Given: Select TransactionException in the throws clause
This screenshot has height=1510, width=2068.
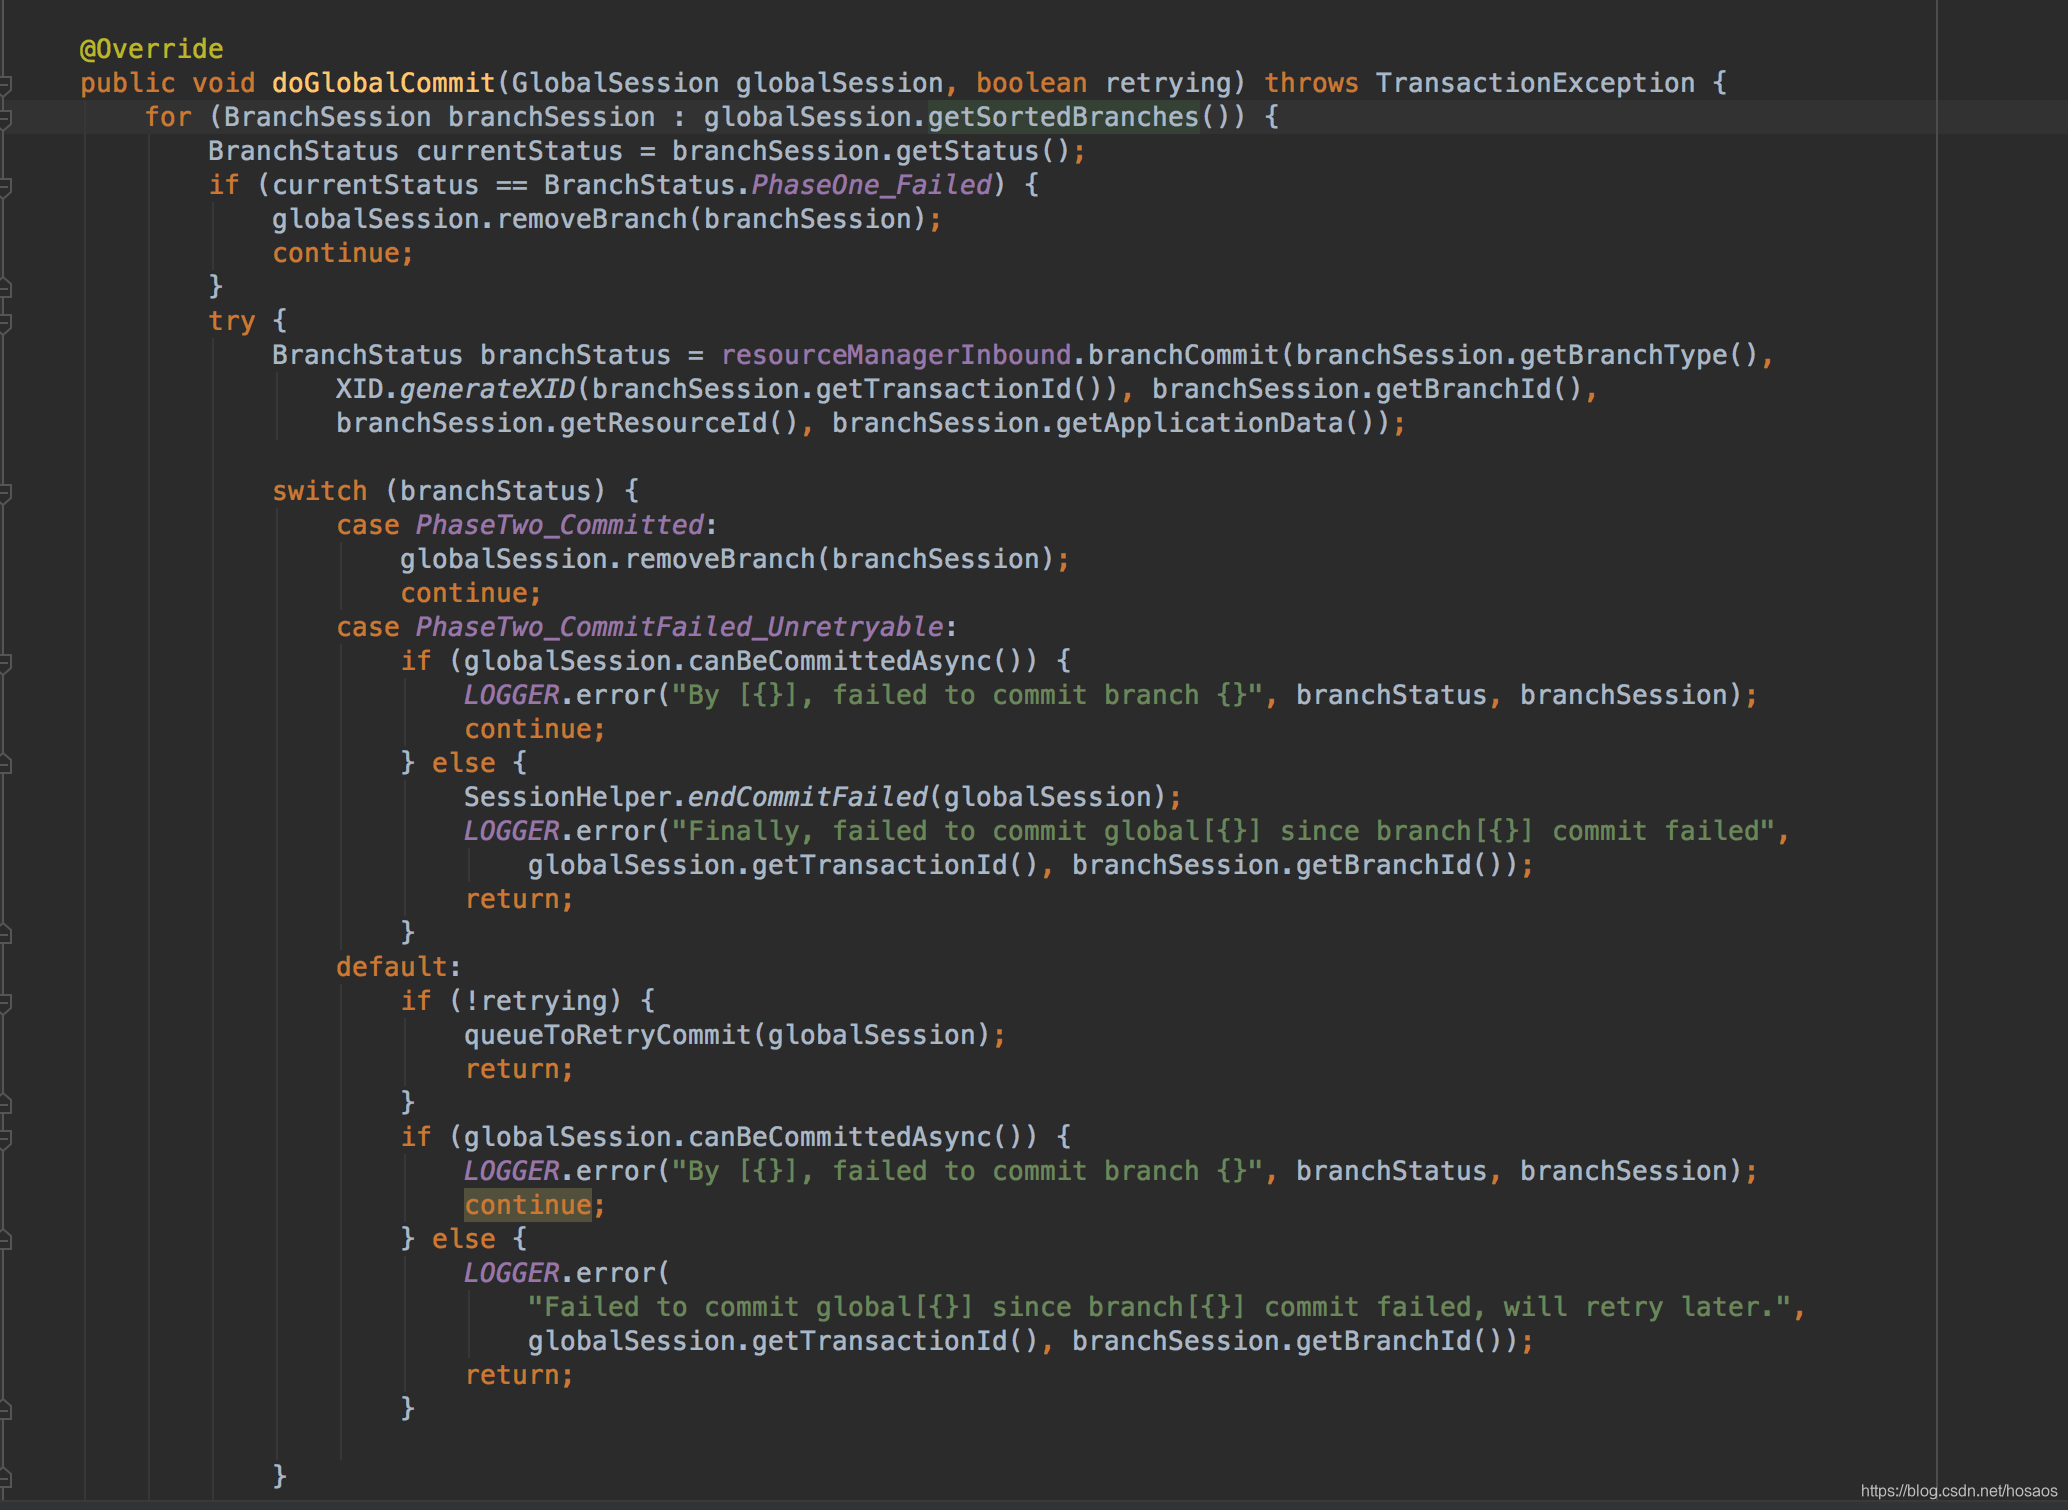Looking at the screenshot, I should tap(1535, 83).
